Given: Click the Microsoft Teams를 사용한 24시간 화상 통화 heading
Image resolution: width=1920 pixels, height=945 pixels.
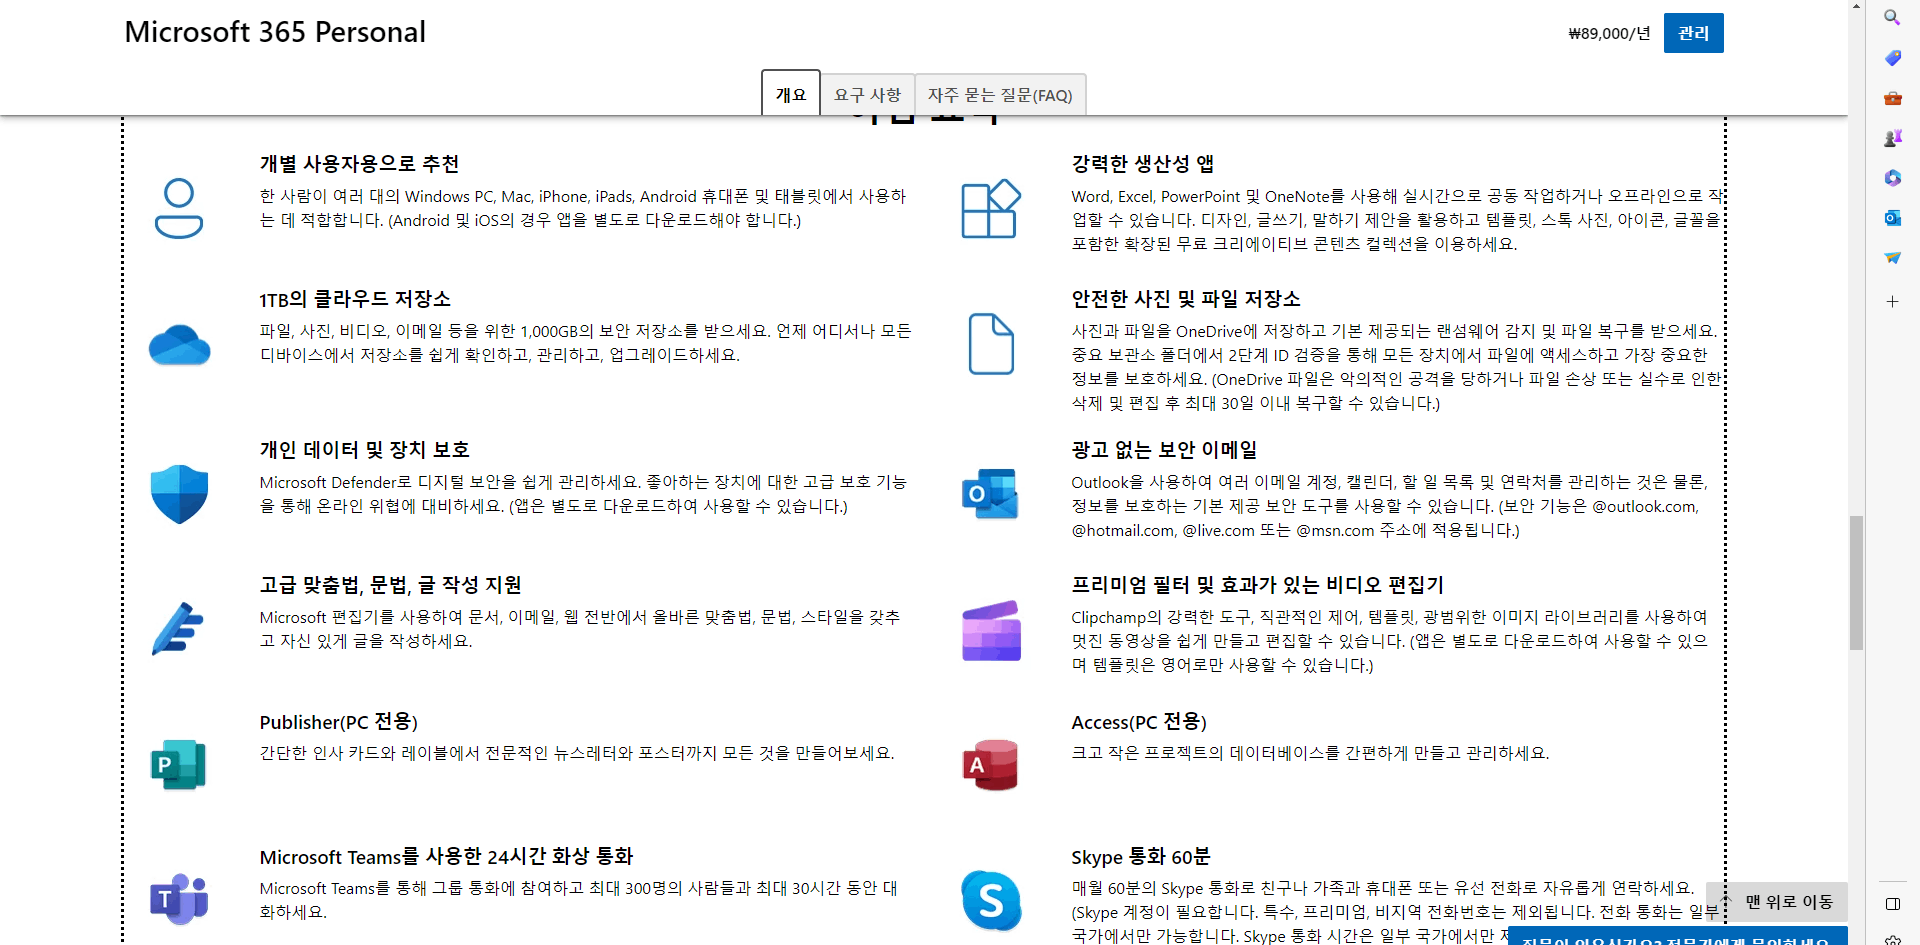Looking at the screenshot, I should [x=446, y=857].
